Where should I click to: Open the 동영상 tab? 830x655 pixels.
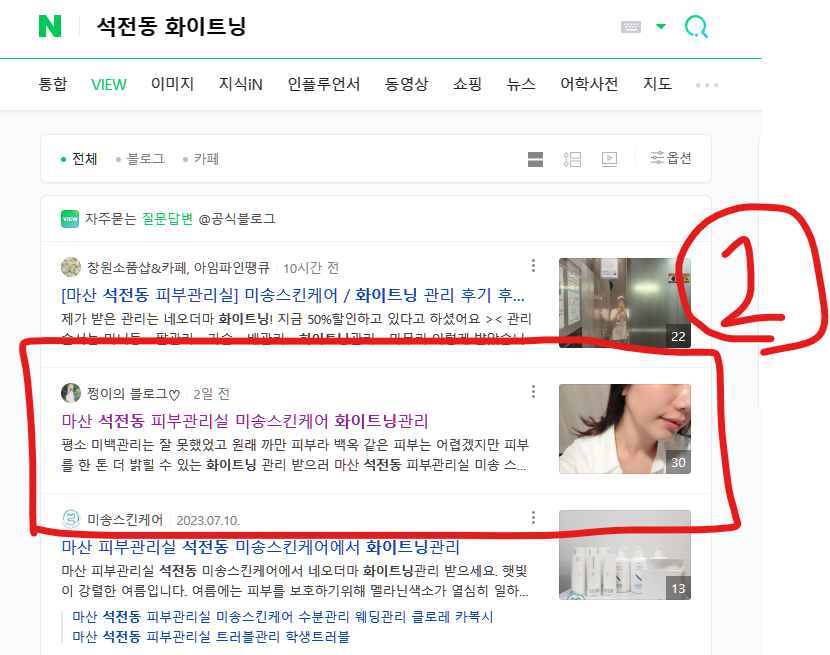coord(407,84)
